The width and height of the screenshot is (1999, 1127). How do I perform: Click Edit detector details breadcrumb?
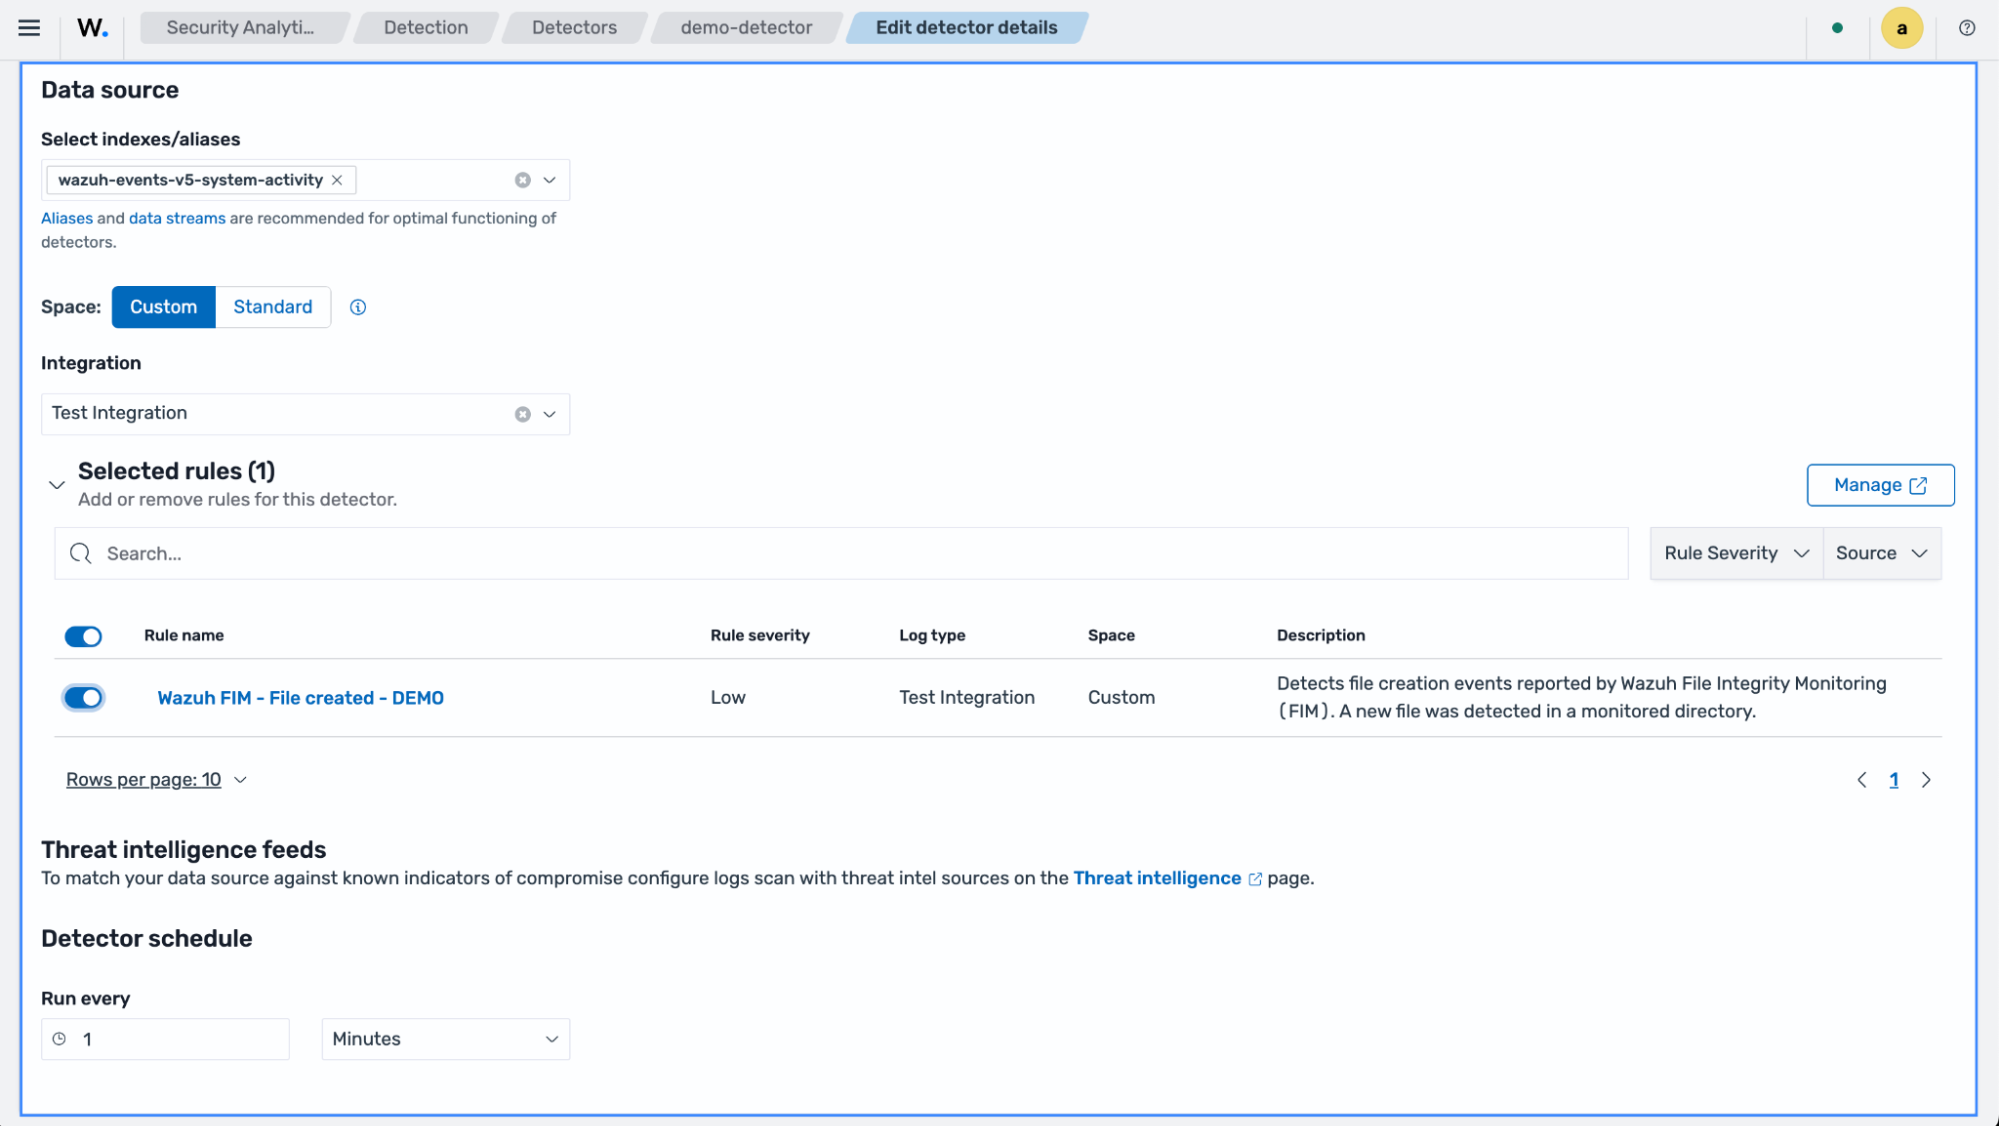(966, 28)
